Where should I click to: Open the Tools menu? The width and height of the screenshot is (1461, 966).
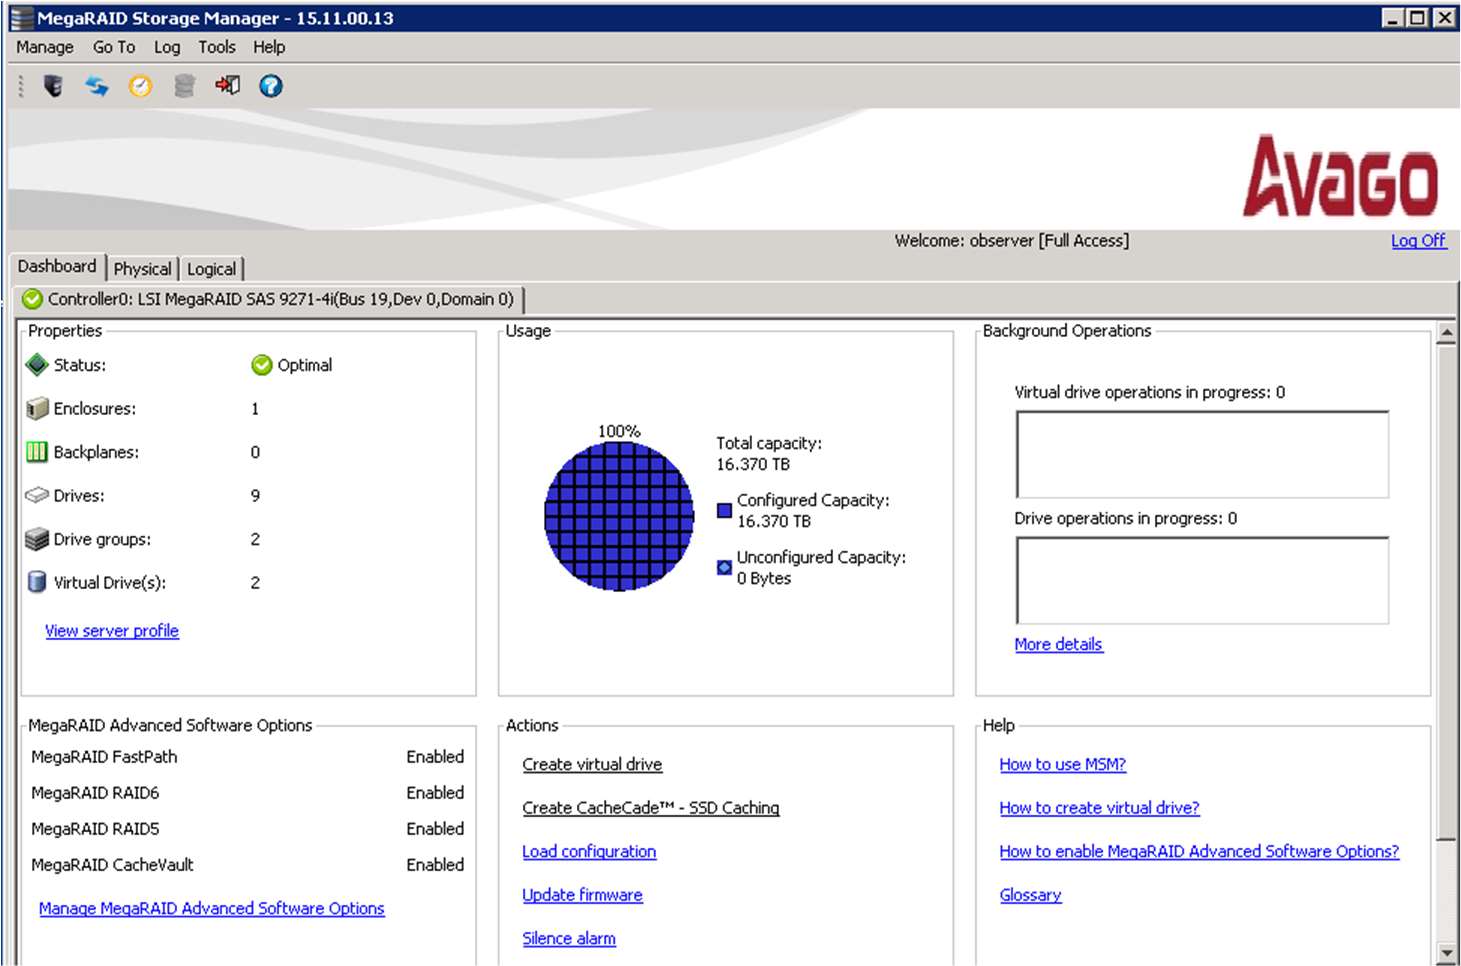(217, 47)
